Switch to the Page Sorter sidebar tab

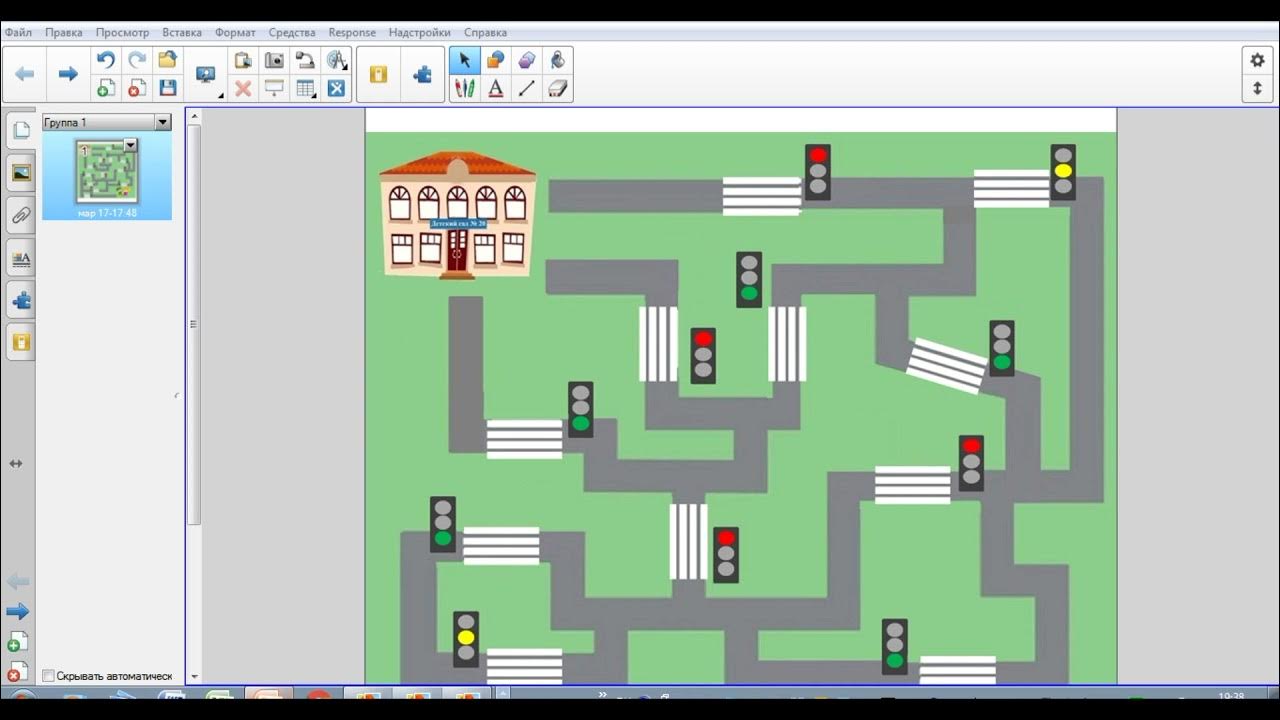tap(21, 130)
